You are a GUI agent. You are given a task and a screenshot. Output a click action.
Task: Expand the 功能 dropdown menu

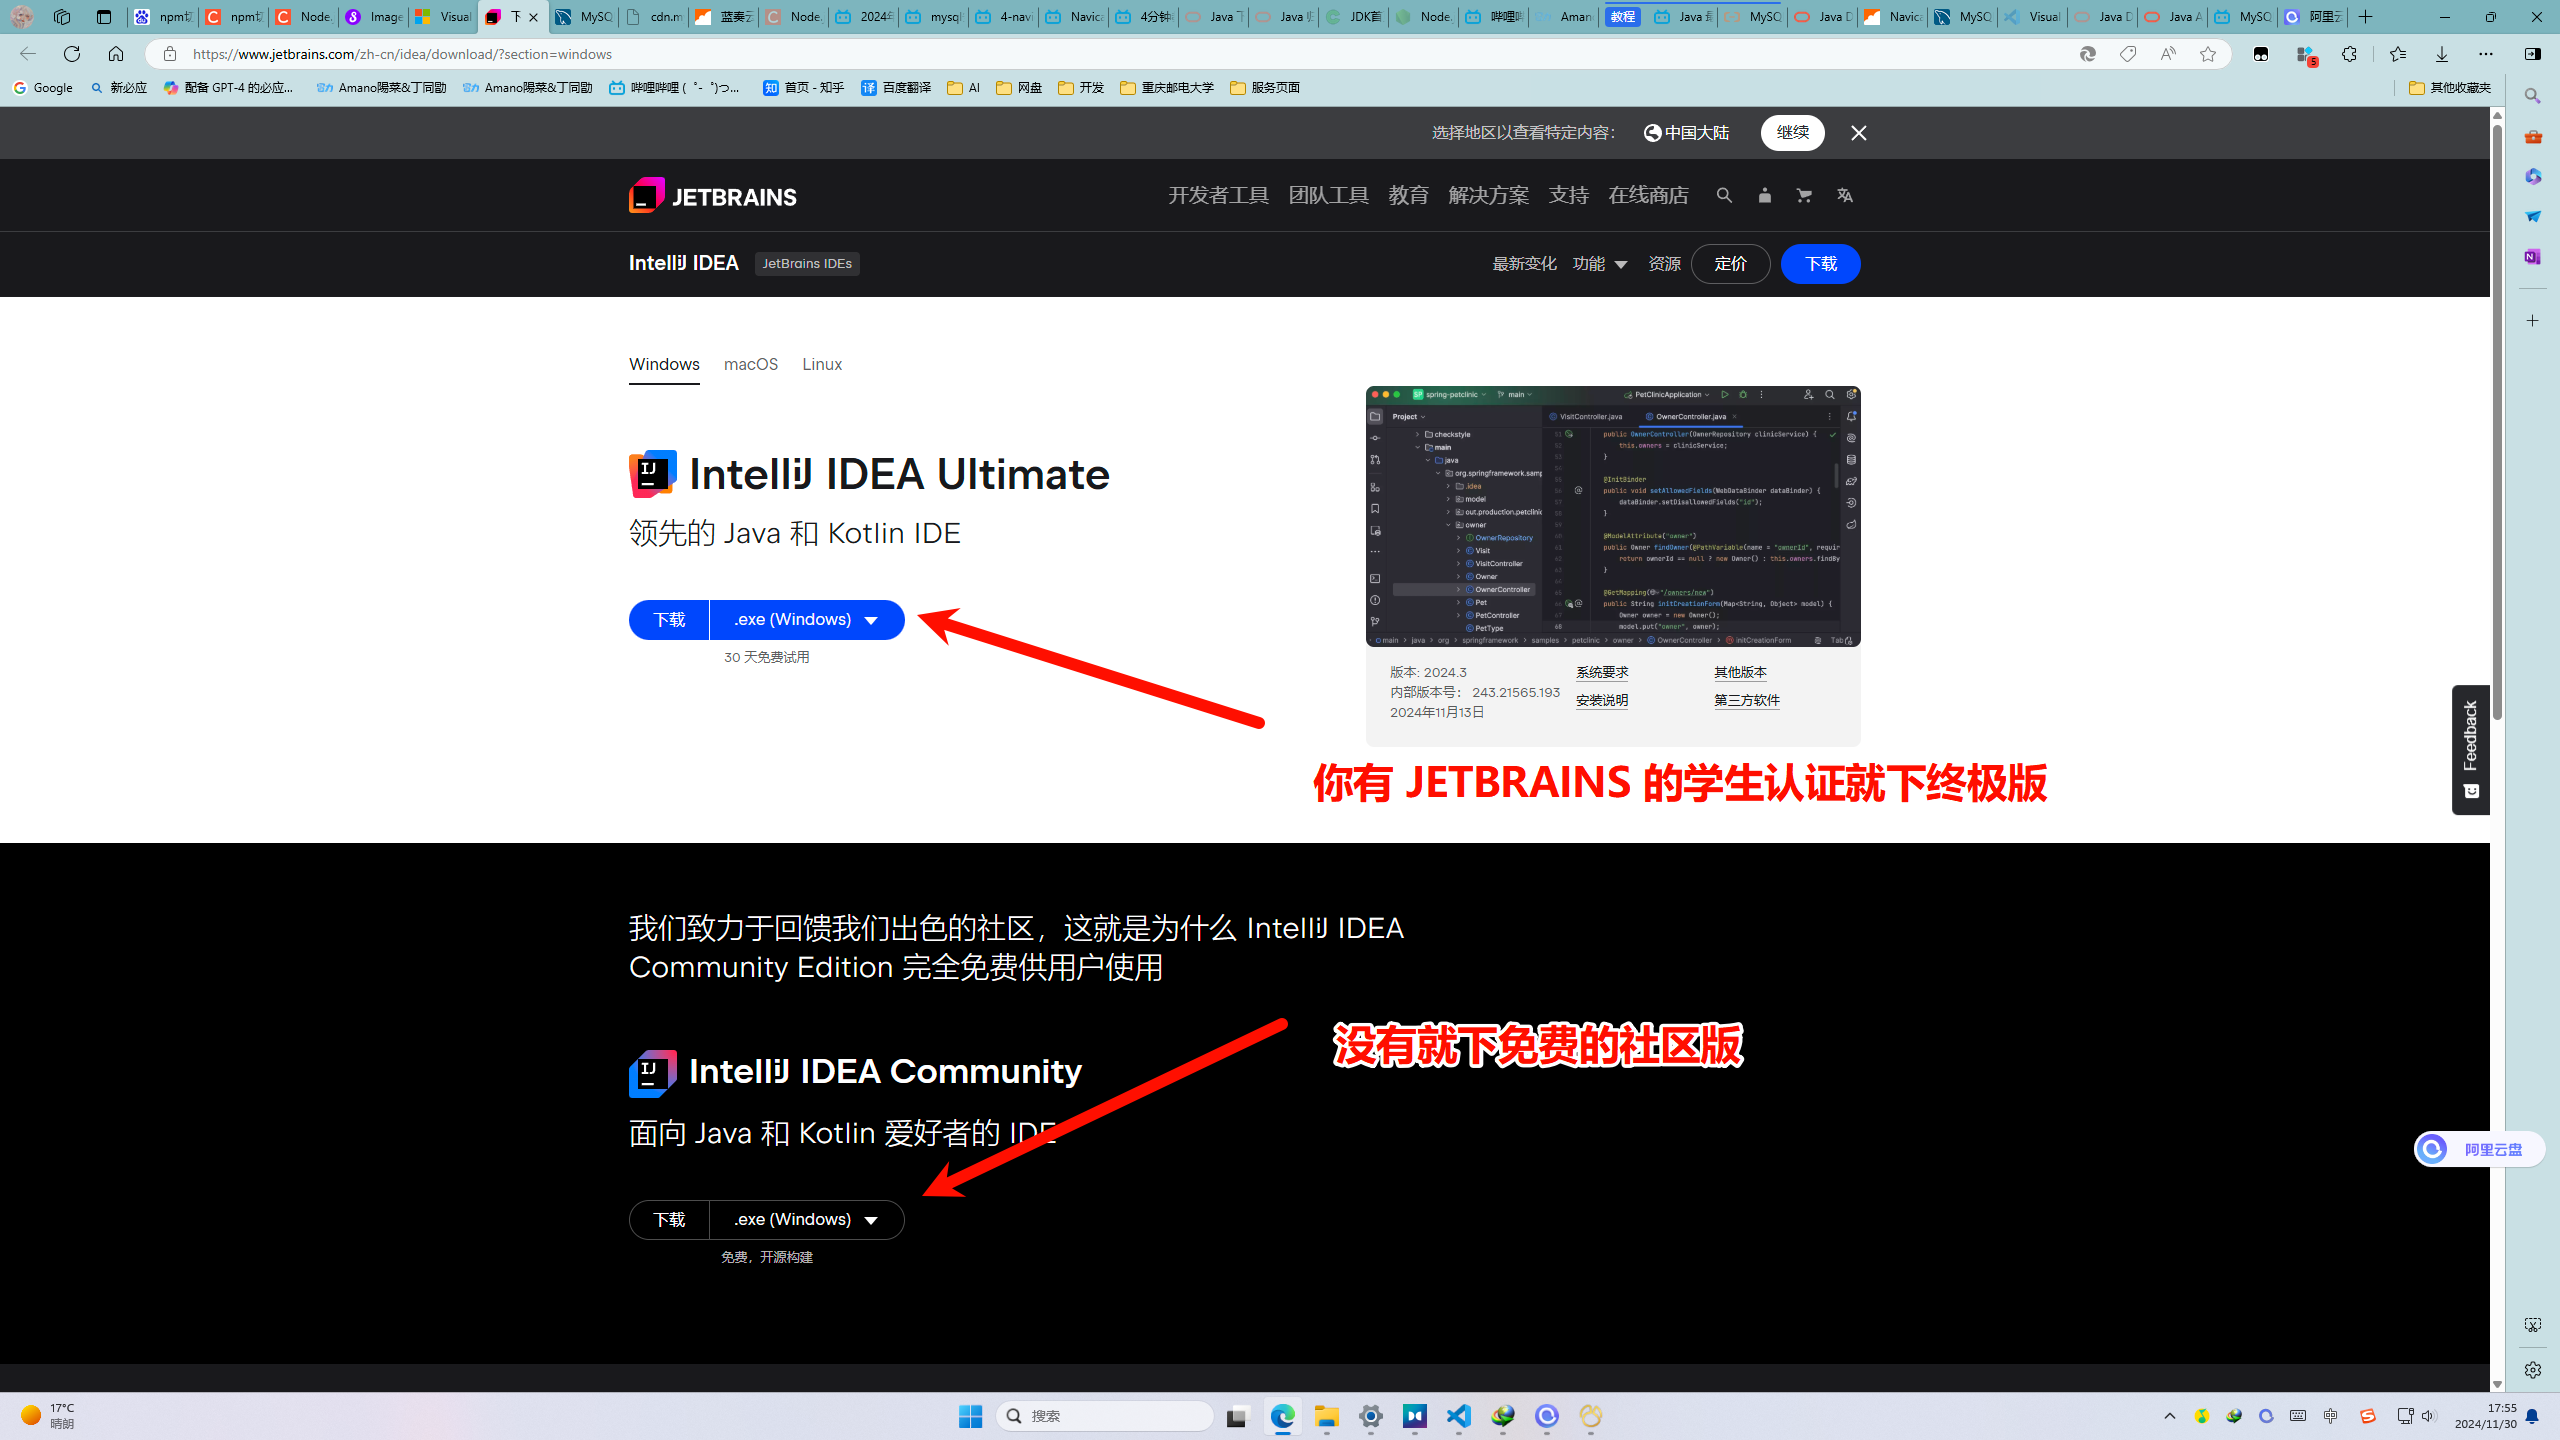pos(1599,264)
